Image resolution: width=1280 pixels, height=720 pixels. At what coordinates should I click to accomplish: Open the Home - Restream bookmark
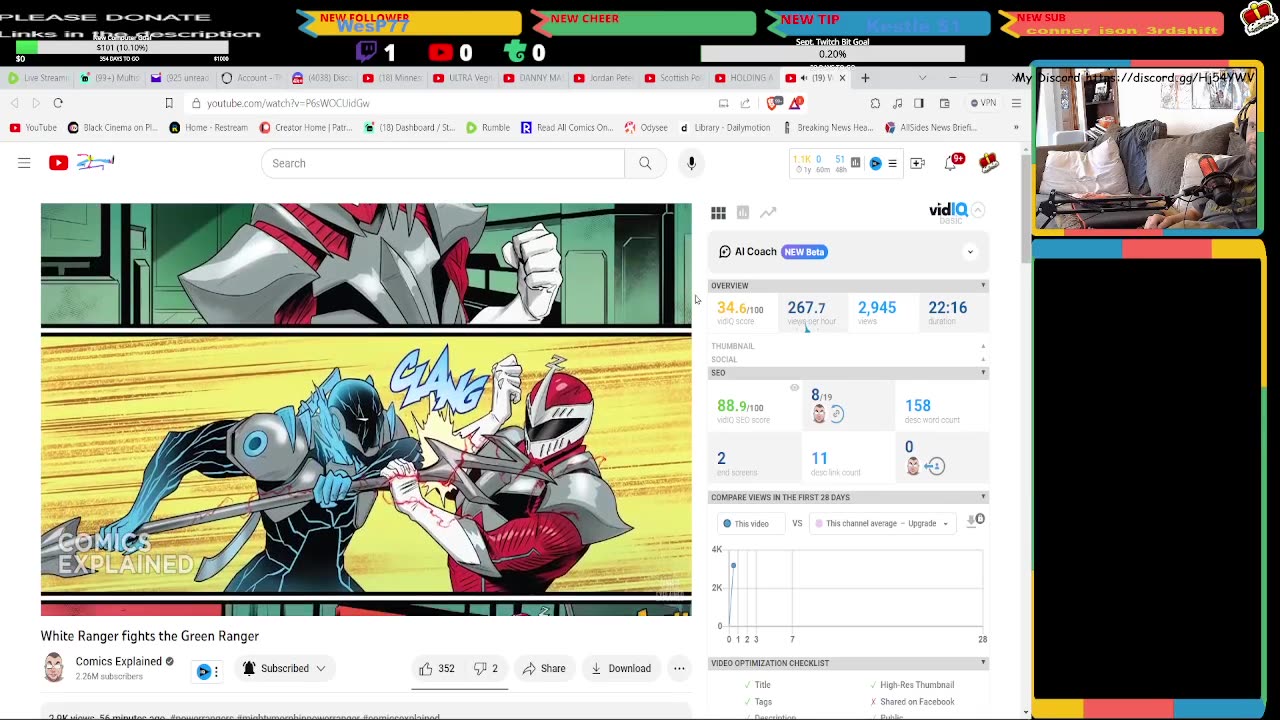208,128
